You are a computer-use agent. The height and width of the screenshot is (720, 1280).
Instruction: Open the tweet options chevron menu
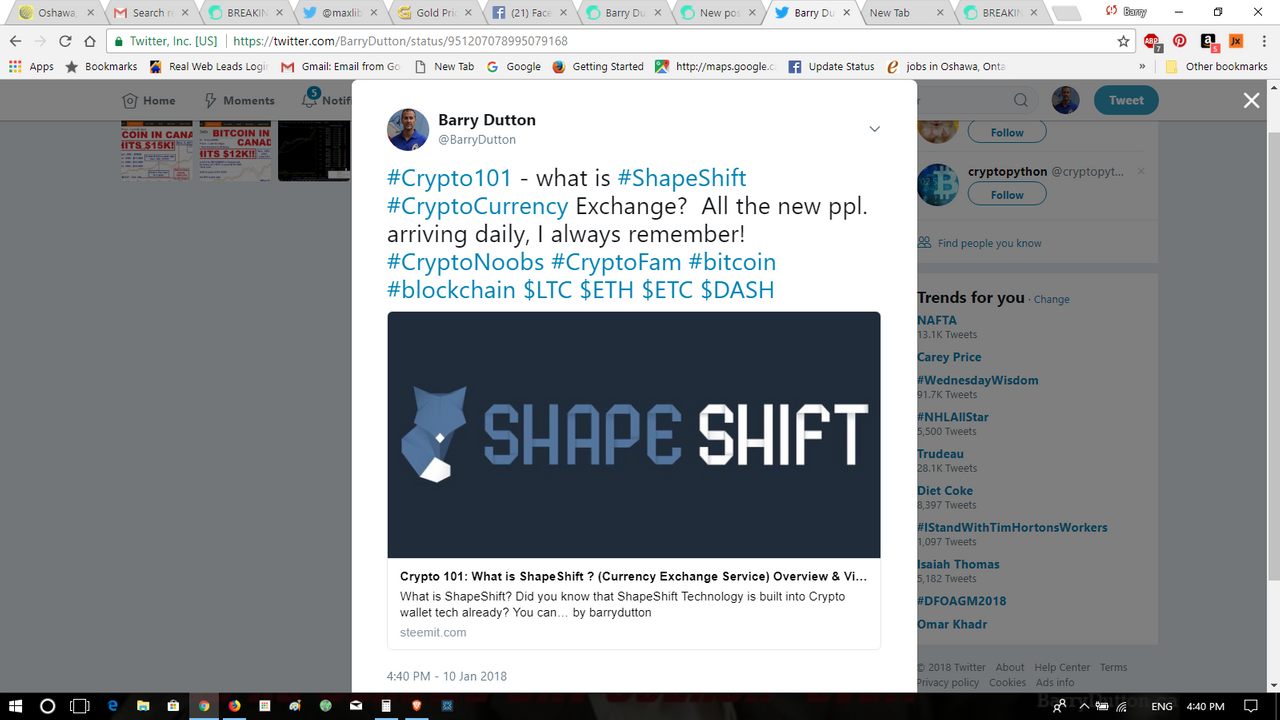[874, 129]
